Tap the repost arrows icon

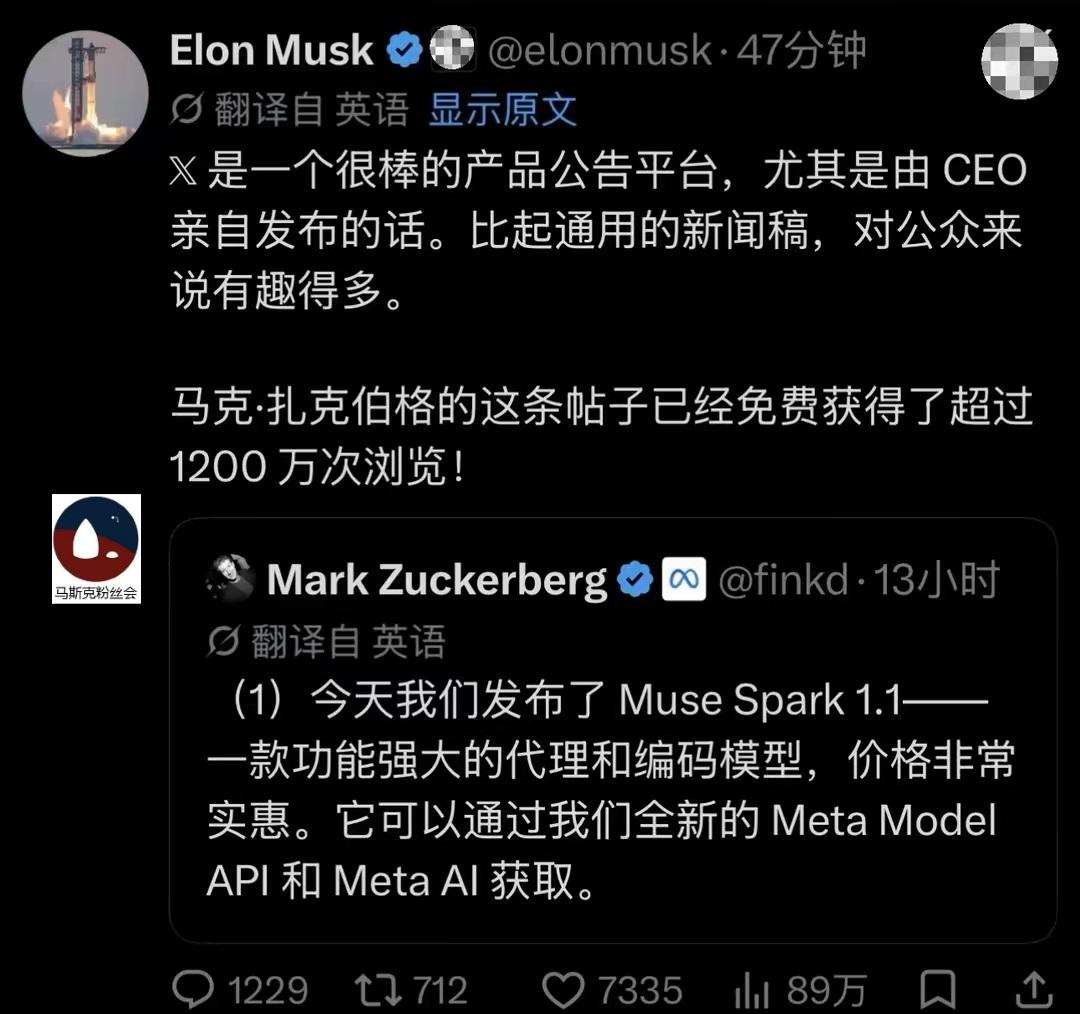[x=377, y=990]
